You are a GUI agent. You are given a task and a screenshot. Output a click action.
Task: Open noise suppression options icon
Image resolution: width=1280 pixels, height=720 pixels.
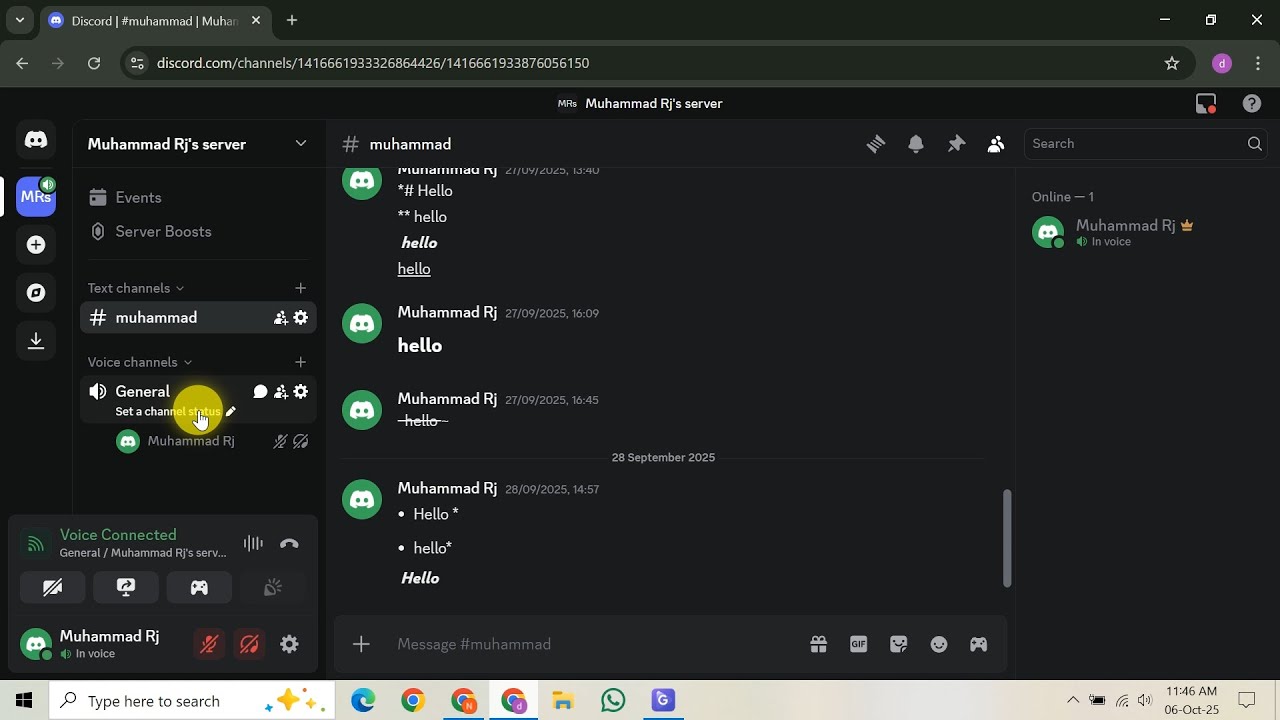tap(253, 544)
